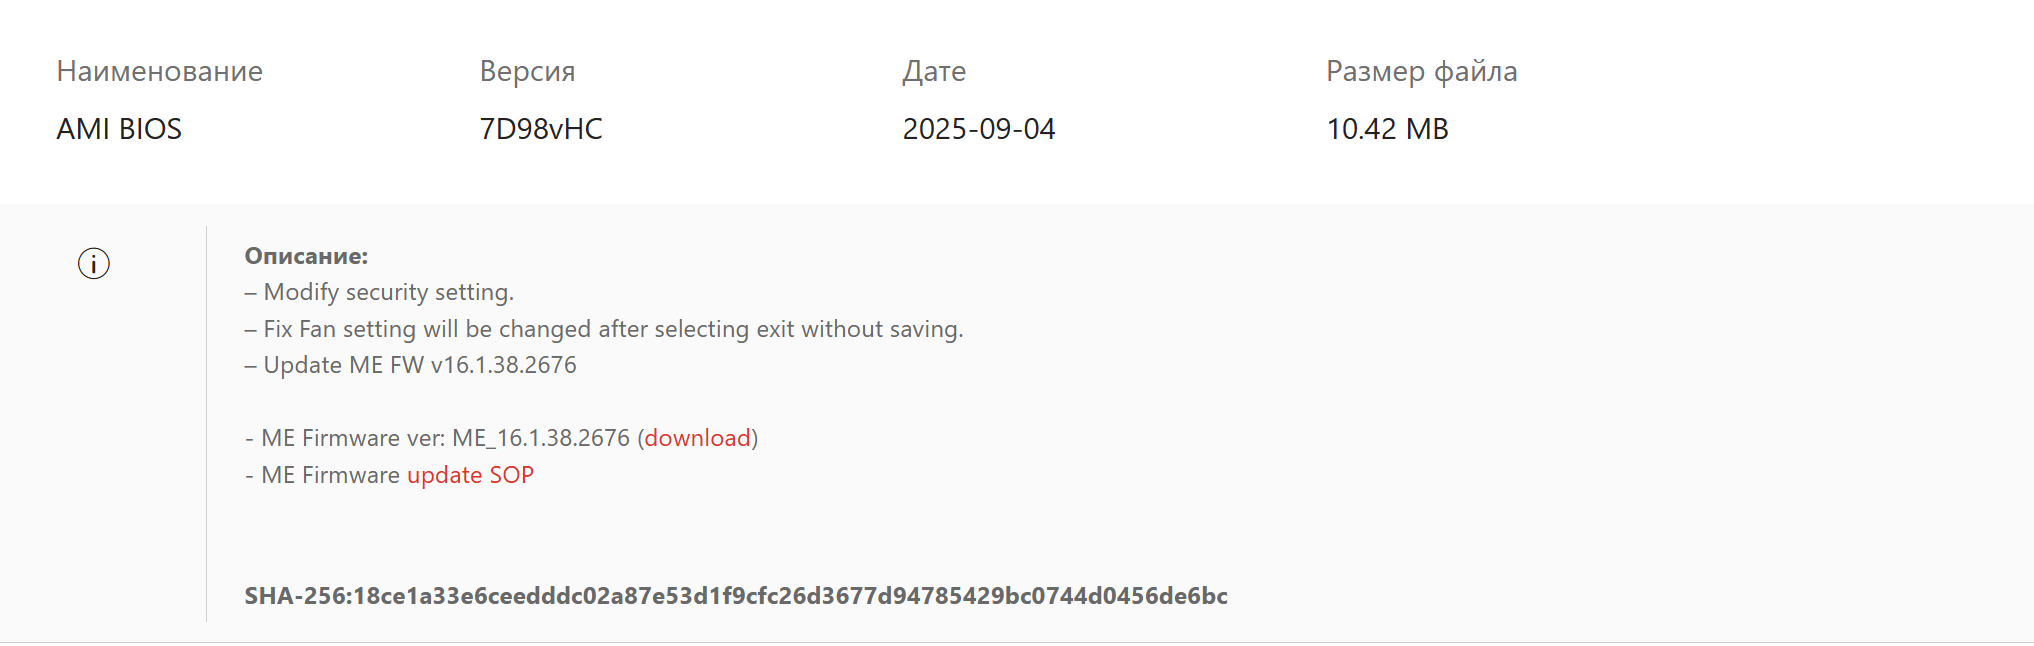Image resolution: width=2034 pixels, height=646 pixels.
Task: Click the Размер файла column header
Action: 1421,71
